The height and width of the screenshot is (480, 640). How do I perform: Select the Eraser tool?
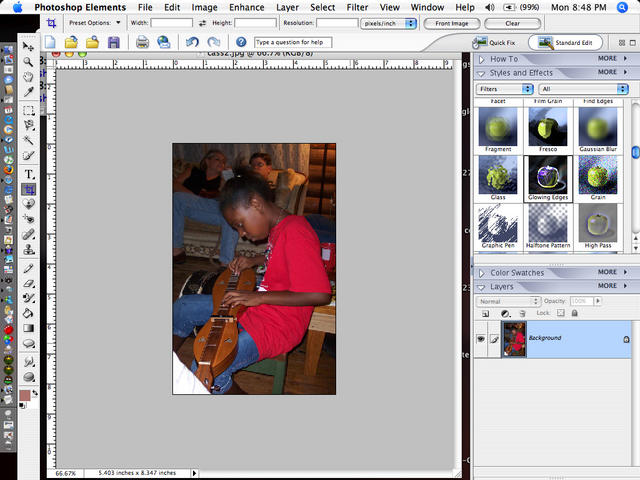(28, 283)
